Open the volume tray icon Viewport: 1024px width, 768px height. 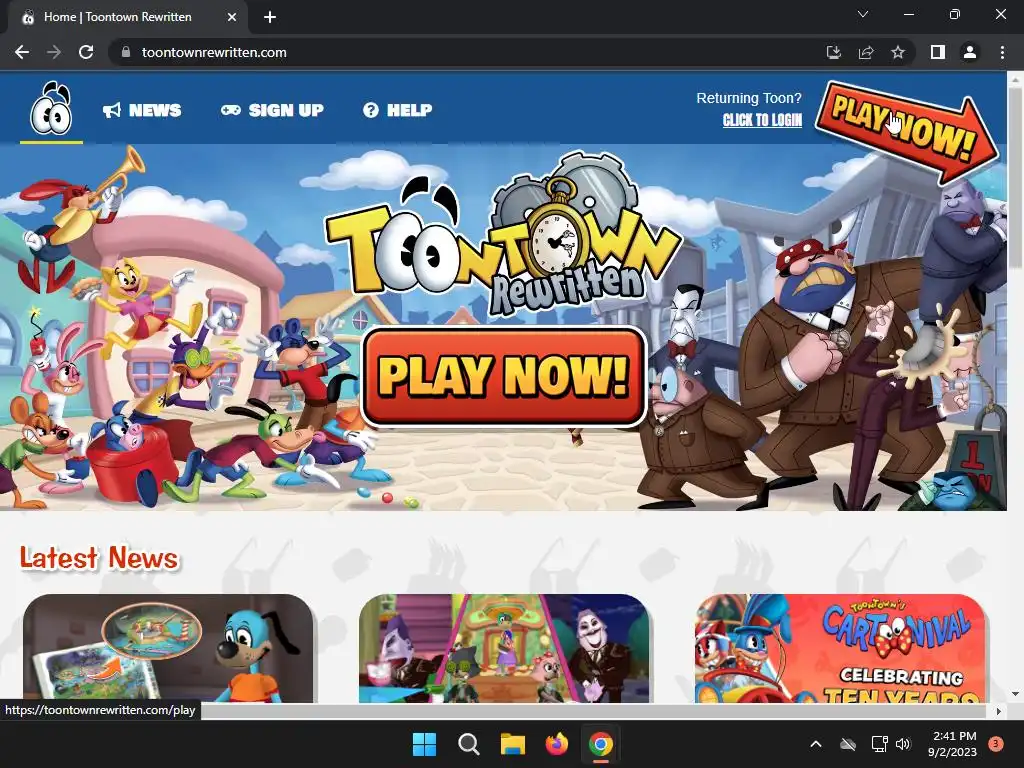click(x=903, y=744)
